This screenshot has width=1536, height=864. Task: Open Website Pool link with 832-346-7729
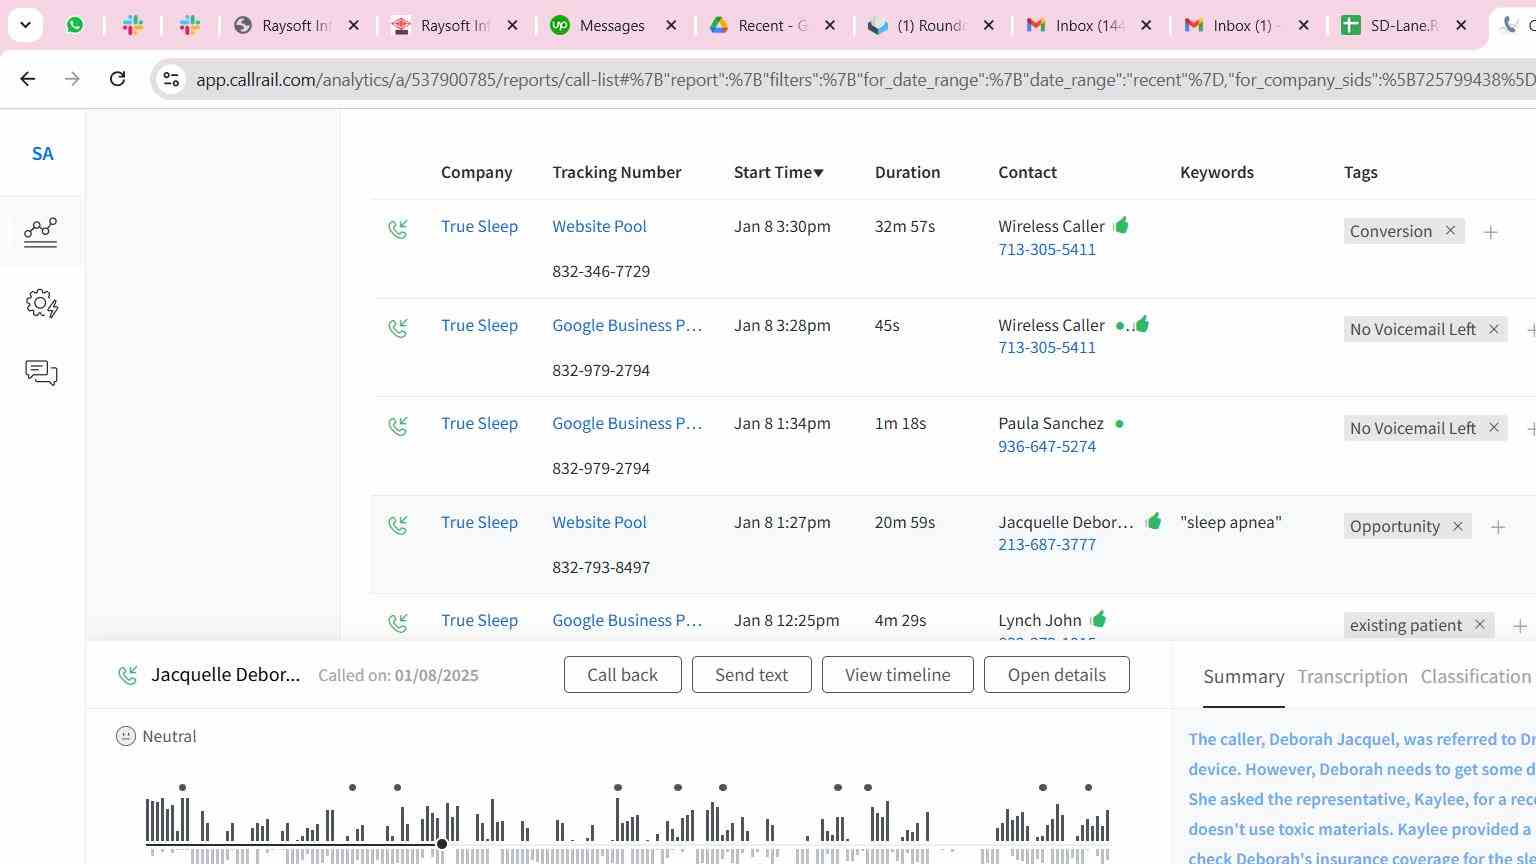pyautogui.click(x=599, y=226)
